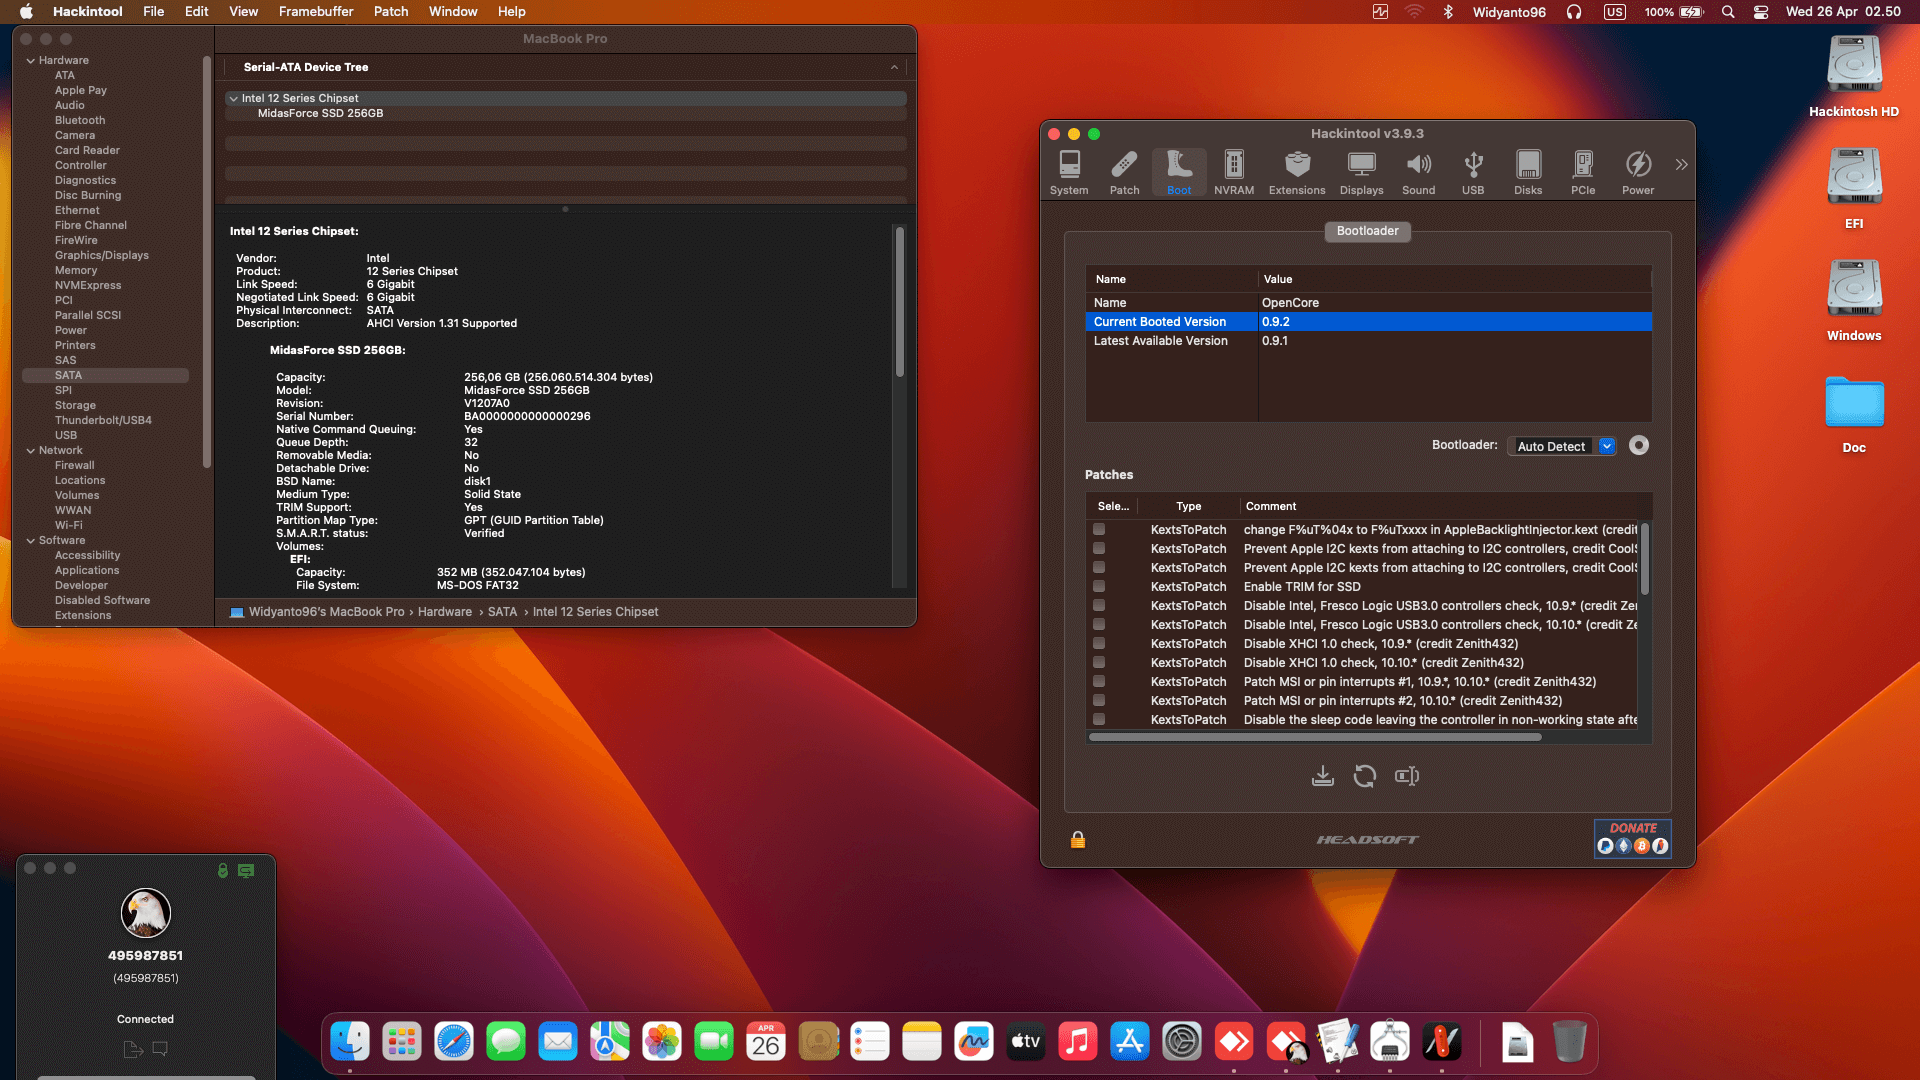Open the Trash in the Dock
This screenshot has height=1080, width=1920.
point(1570,1042)
